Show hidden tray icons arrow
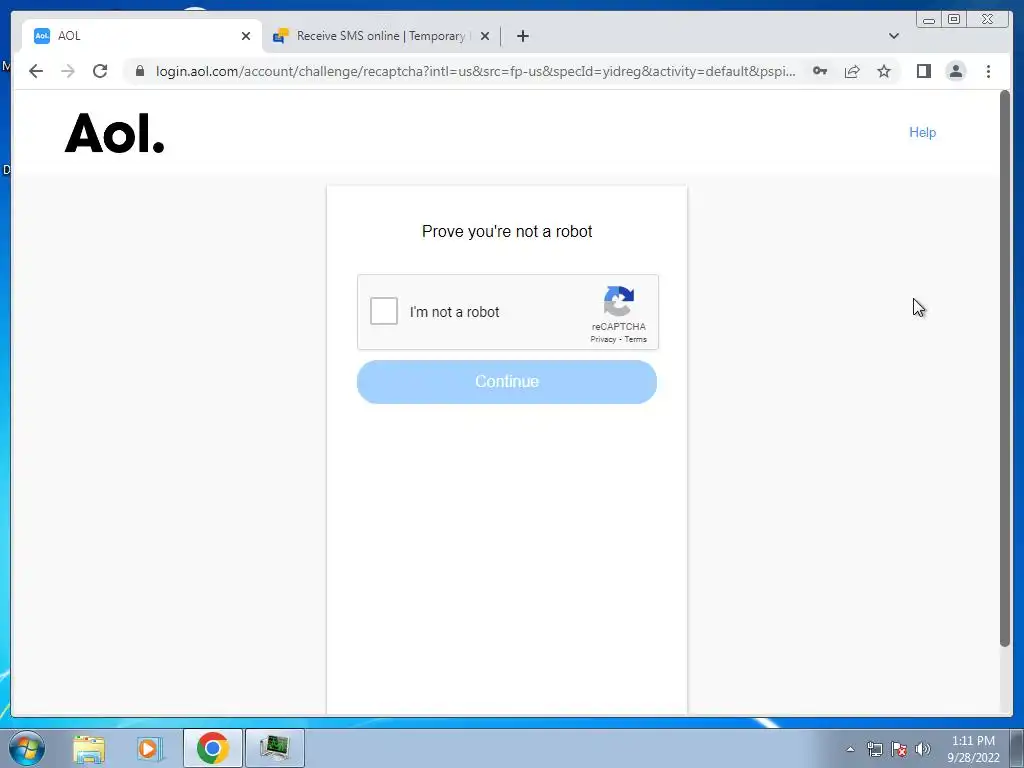The height and width of the screenshot is (768, 1024). click(850, 749)
